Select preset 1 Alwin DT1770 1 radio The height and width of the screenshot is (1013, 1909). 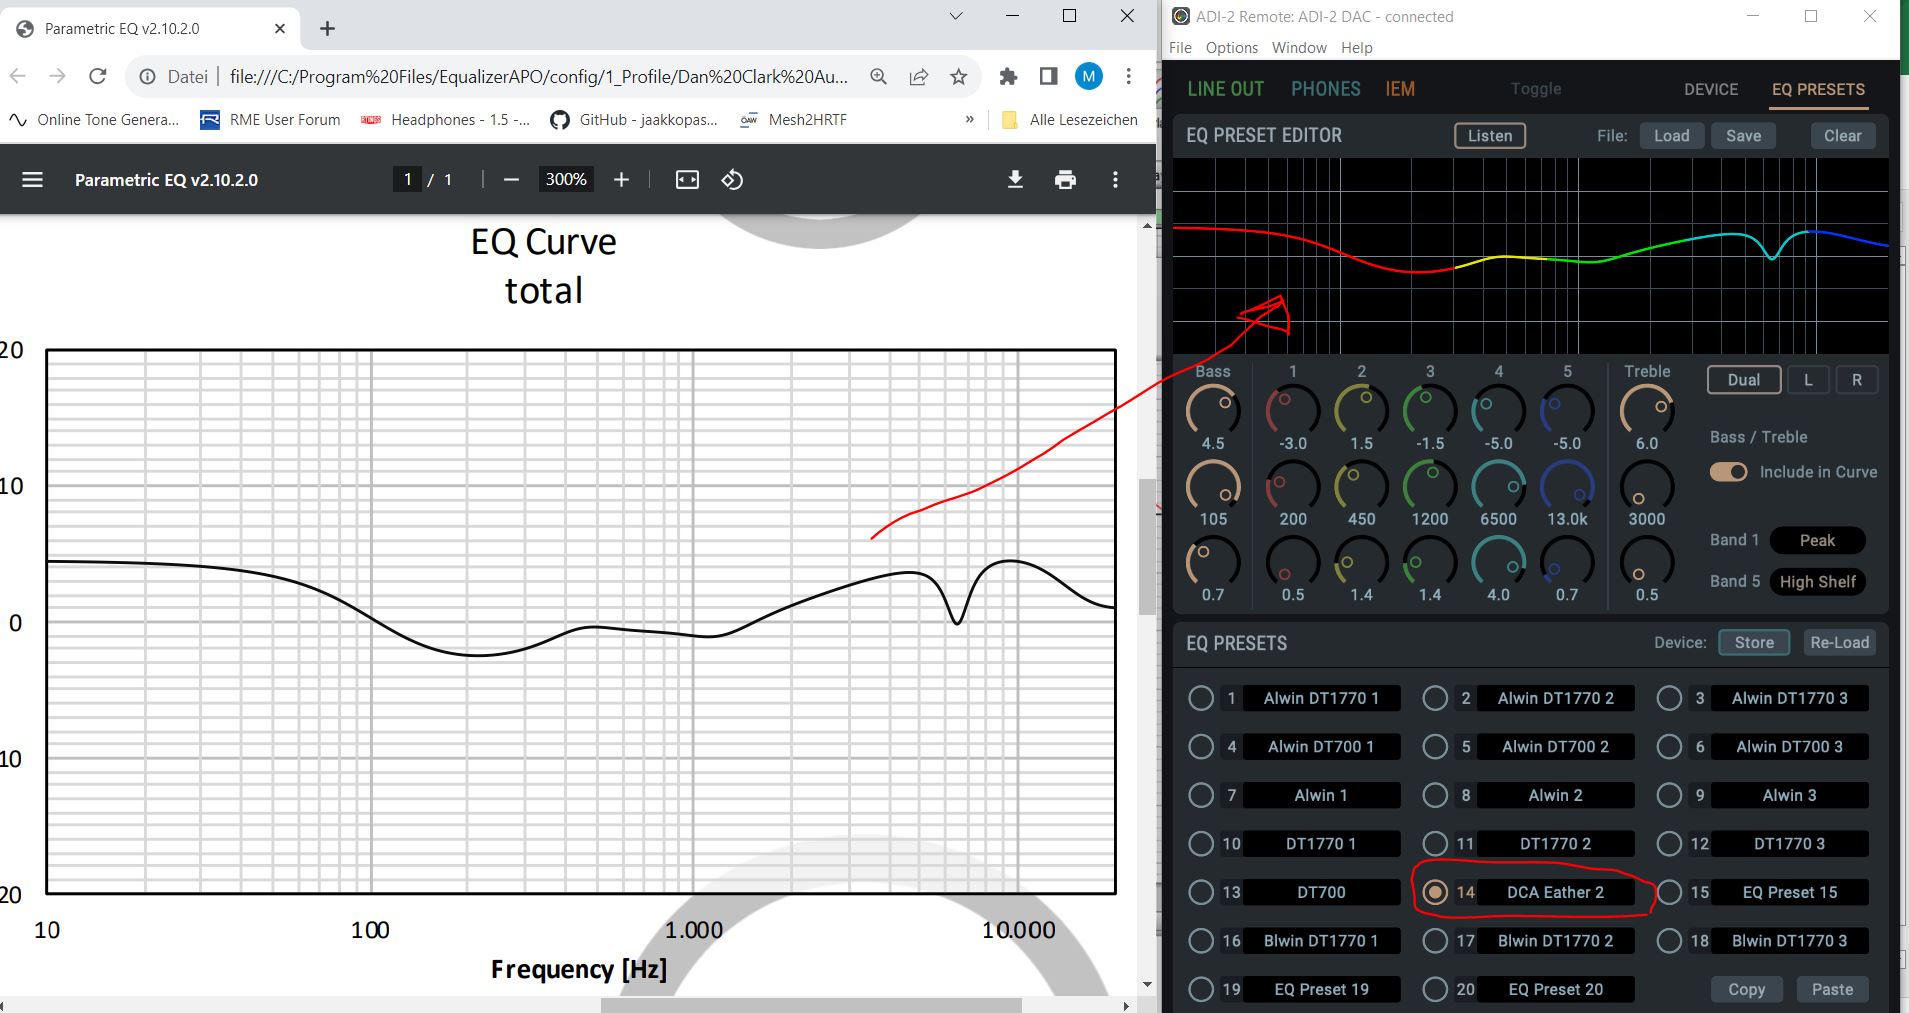point(1201,698)
